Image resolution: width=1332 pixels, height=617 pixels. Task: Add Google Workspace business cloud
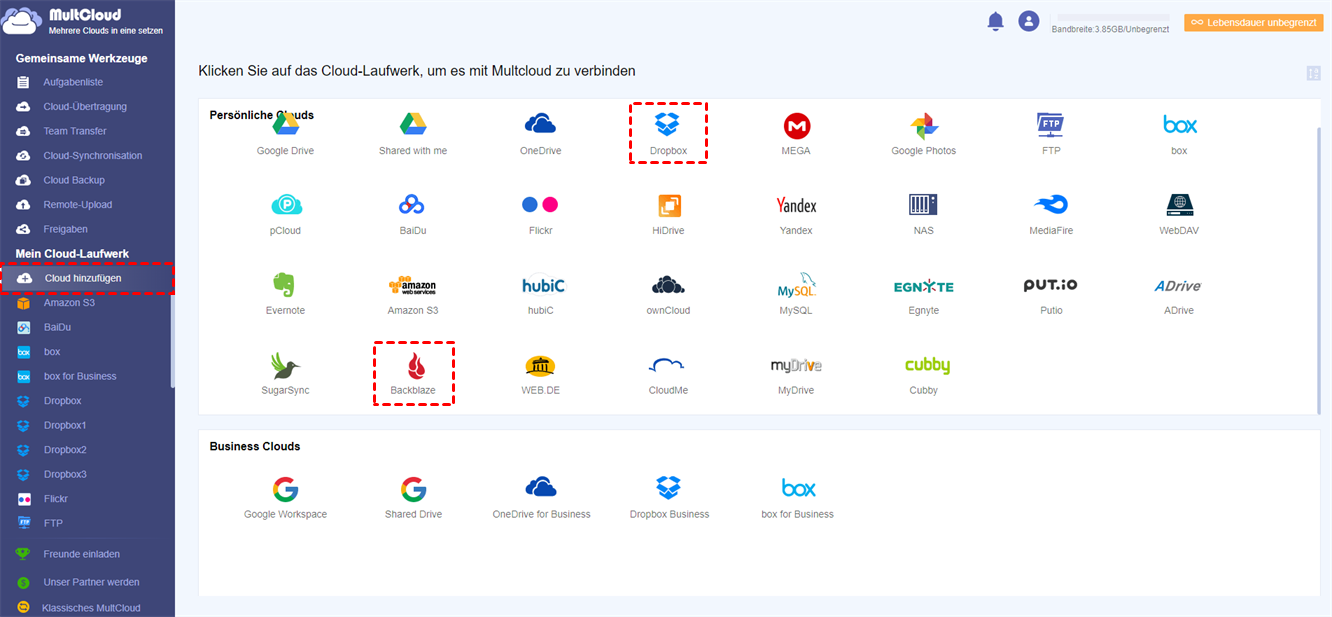[285, 498]
